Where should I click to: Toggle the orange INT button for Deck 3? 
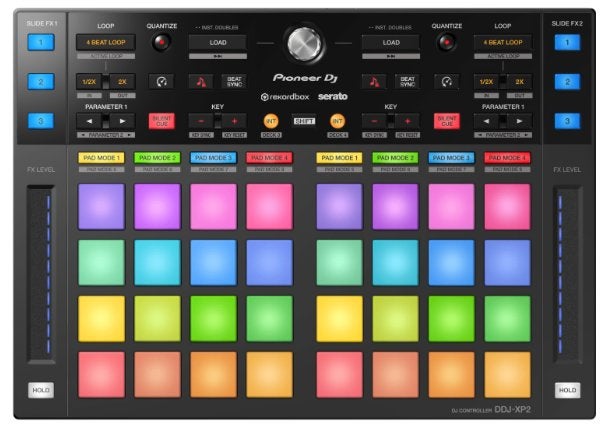271,121
